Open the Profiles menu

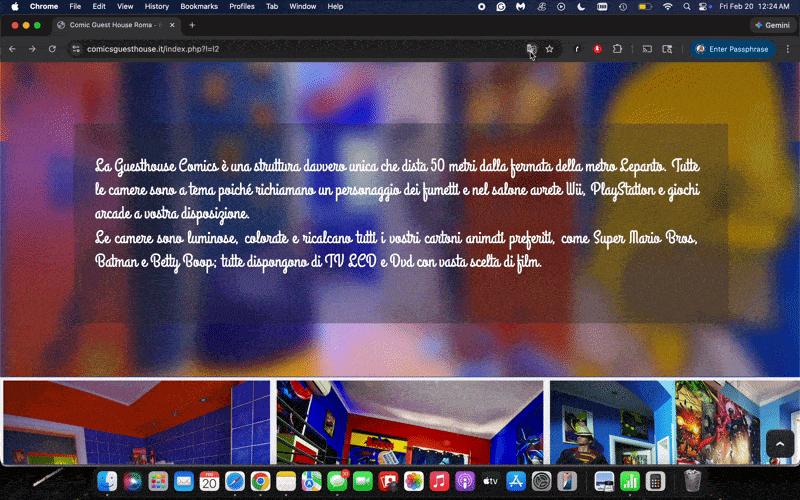pos(242,7)
